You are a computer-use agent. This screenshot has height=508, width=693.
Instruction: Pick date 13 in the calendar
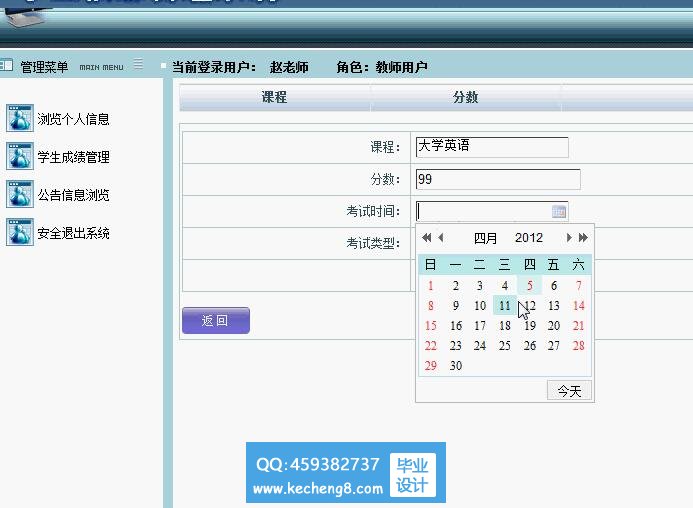pyautogui.click(x=554, y=306)
